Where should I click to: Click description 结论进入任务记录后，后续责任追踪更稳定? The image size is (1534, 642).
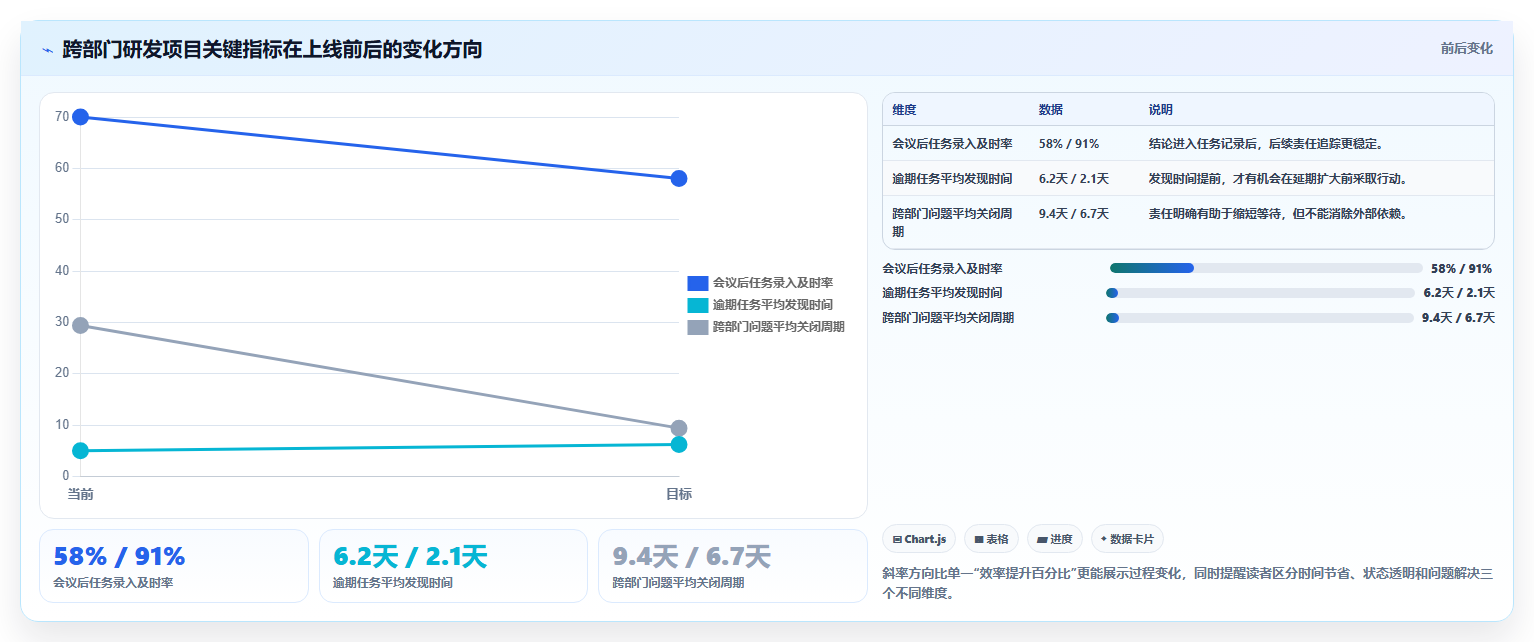(1266, 144)
